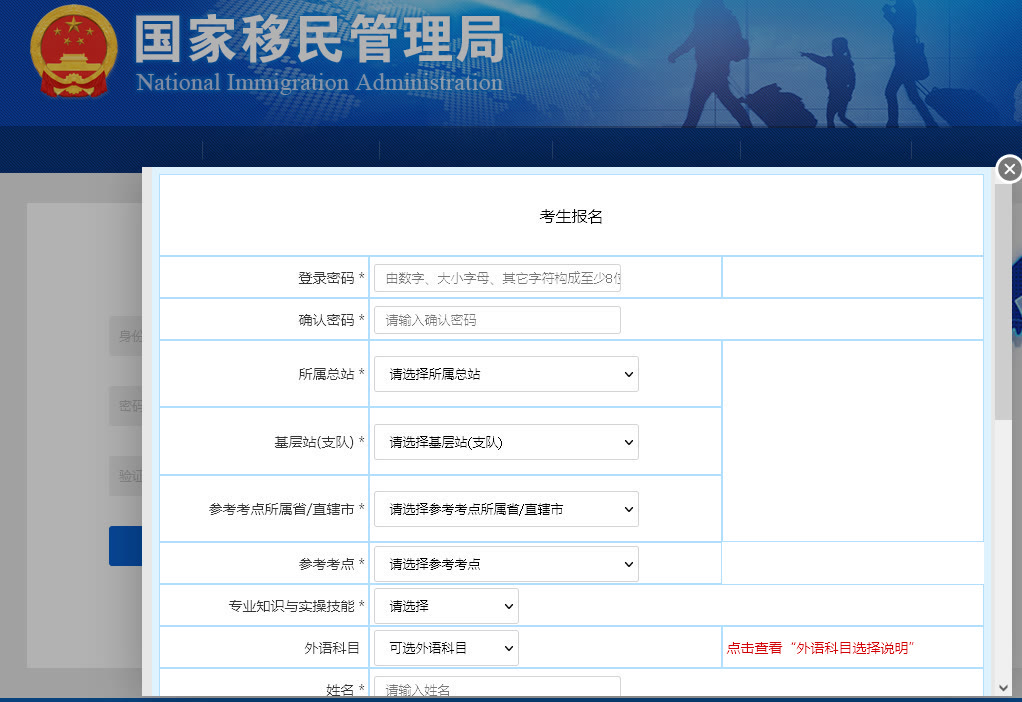Expand the 基层站(支队) dropdown
Viewport: 1022px width, 702px height.
[x=506, y=442]
